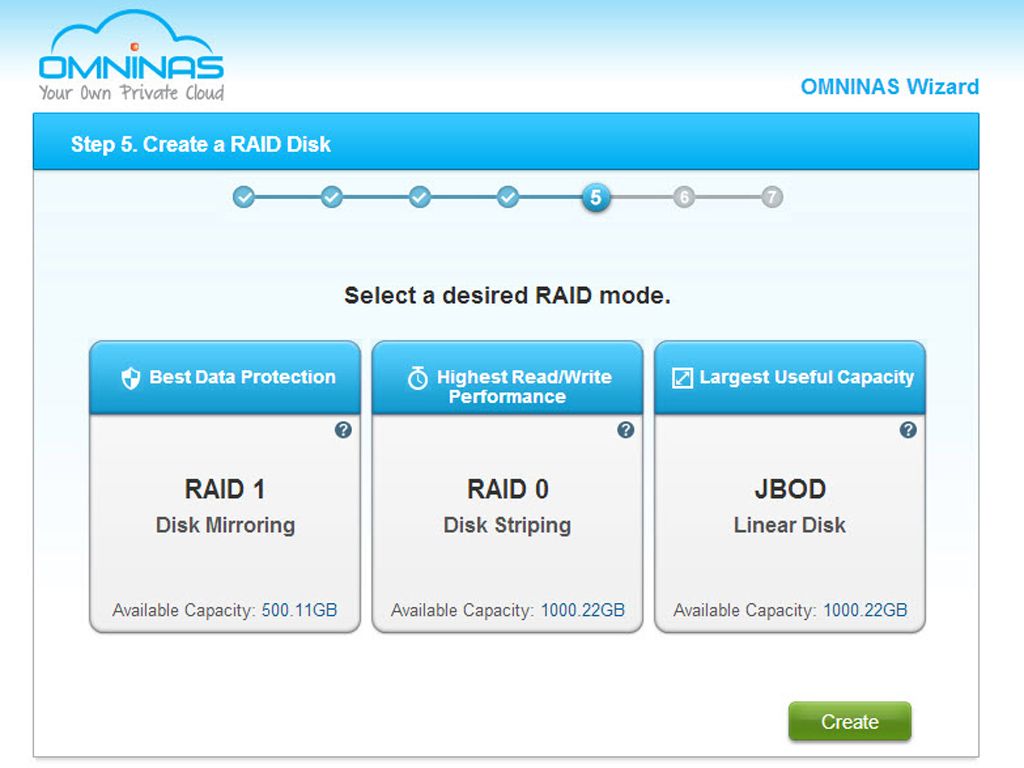Choose RAID 0 Disk Striping mode

[x=507, y=506]
